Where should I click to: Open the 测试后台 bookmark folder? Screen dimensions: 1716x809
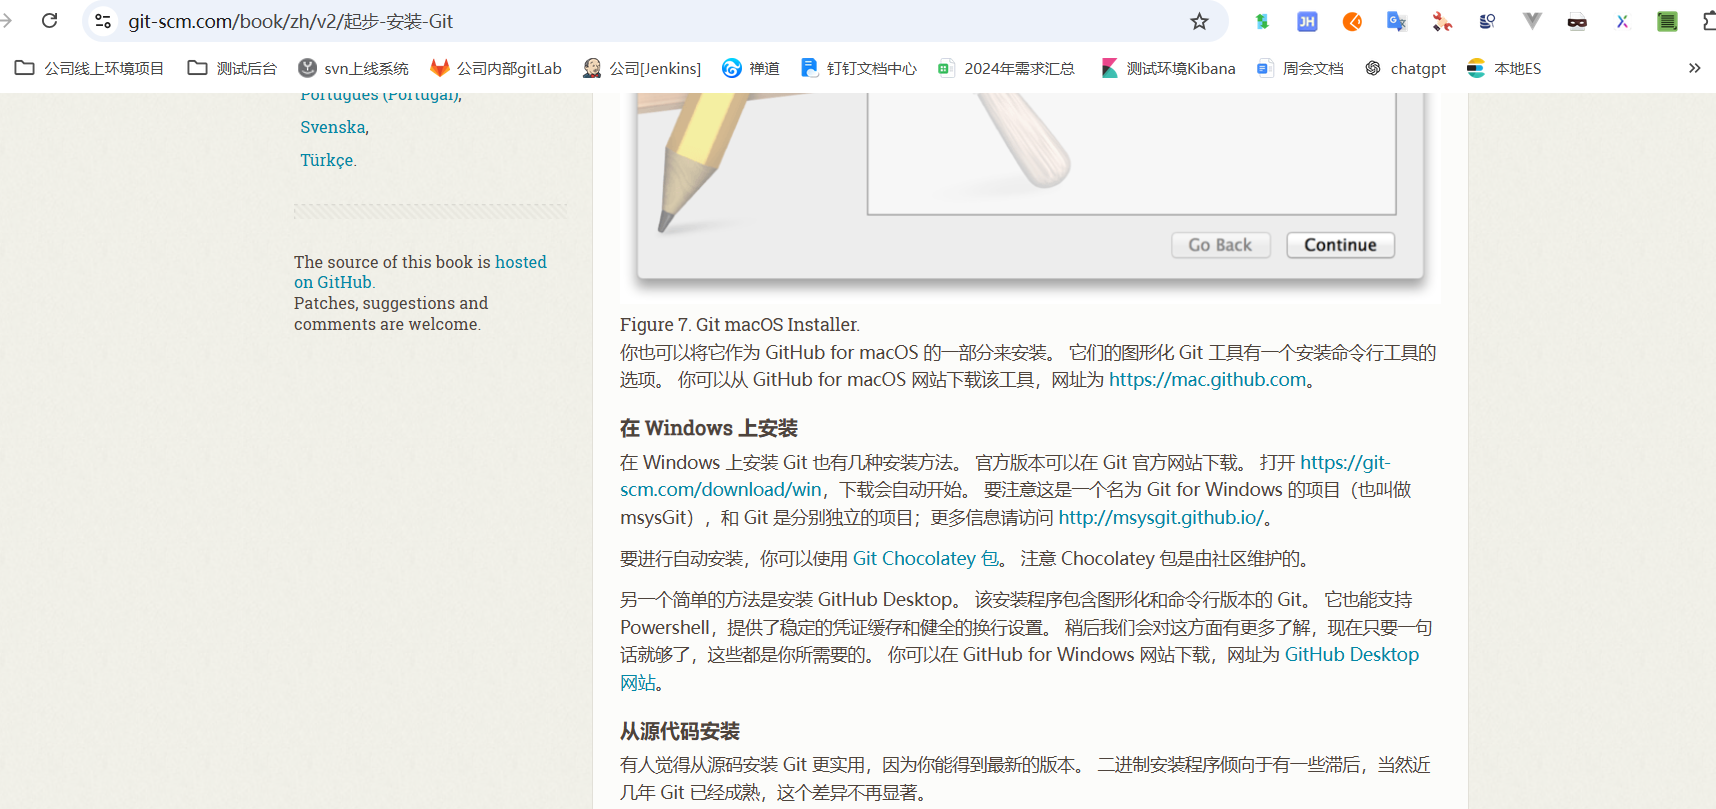pos(232,68)
